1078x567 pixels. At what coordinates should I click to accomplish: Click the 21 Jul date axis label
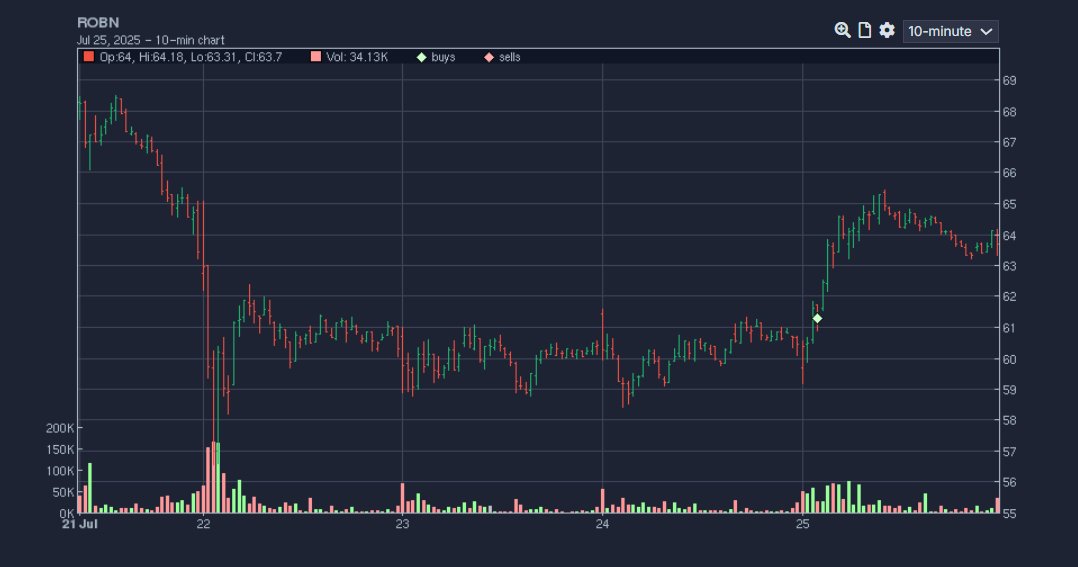coord(80,524)
